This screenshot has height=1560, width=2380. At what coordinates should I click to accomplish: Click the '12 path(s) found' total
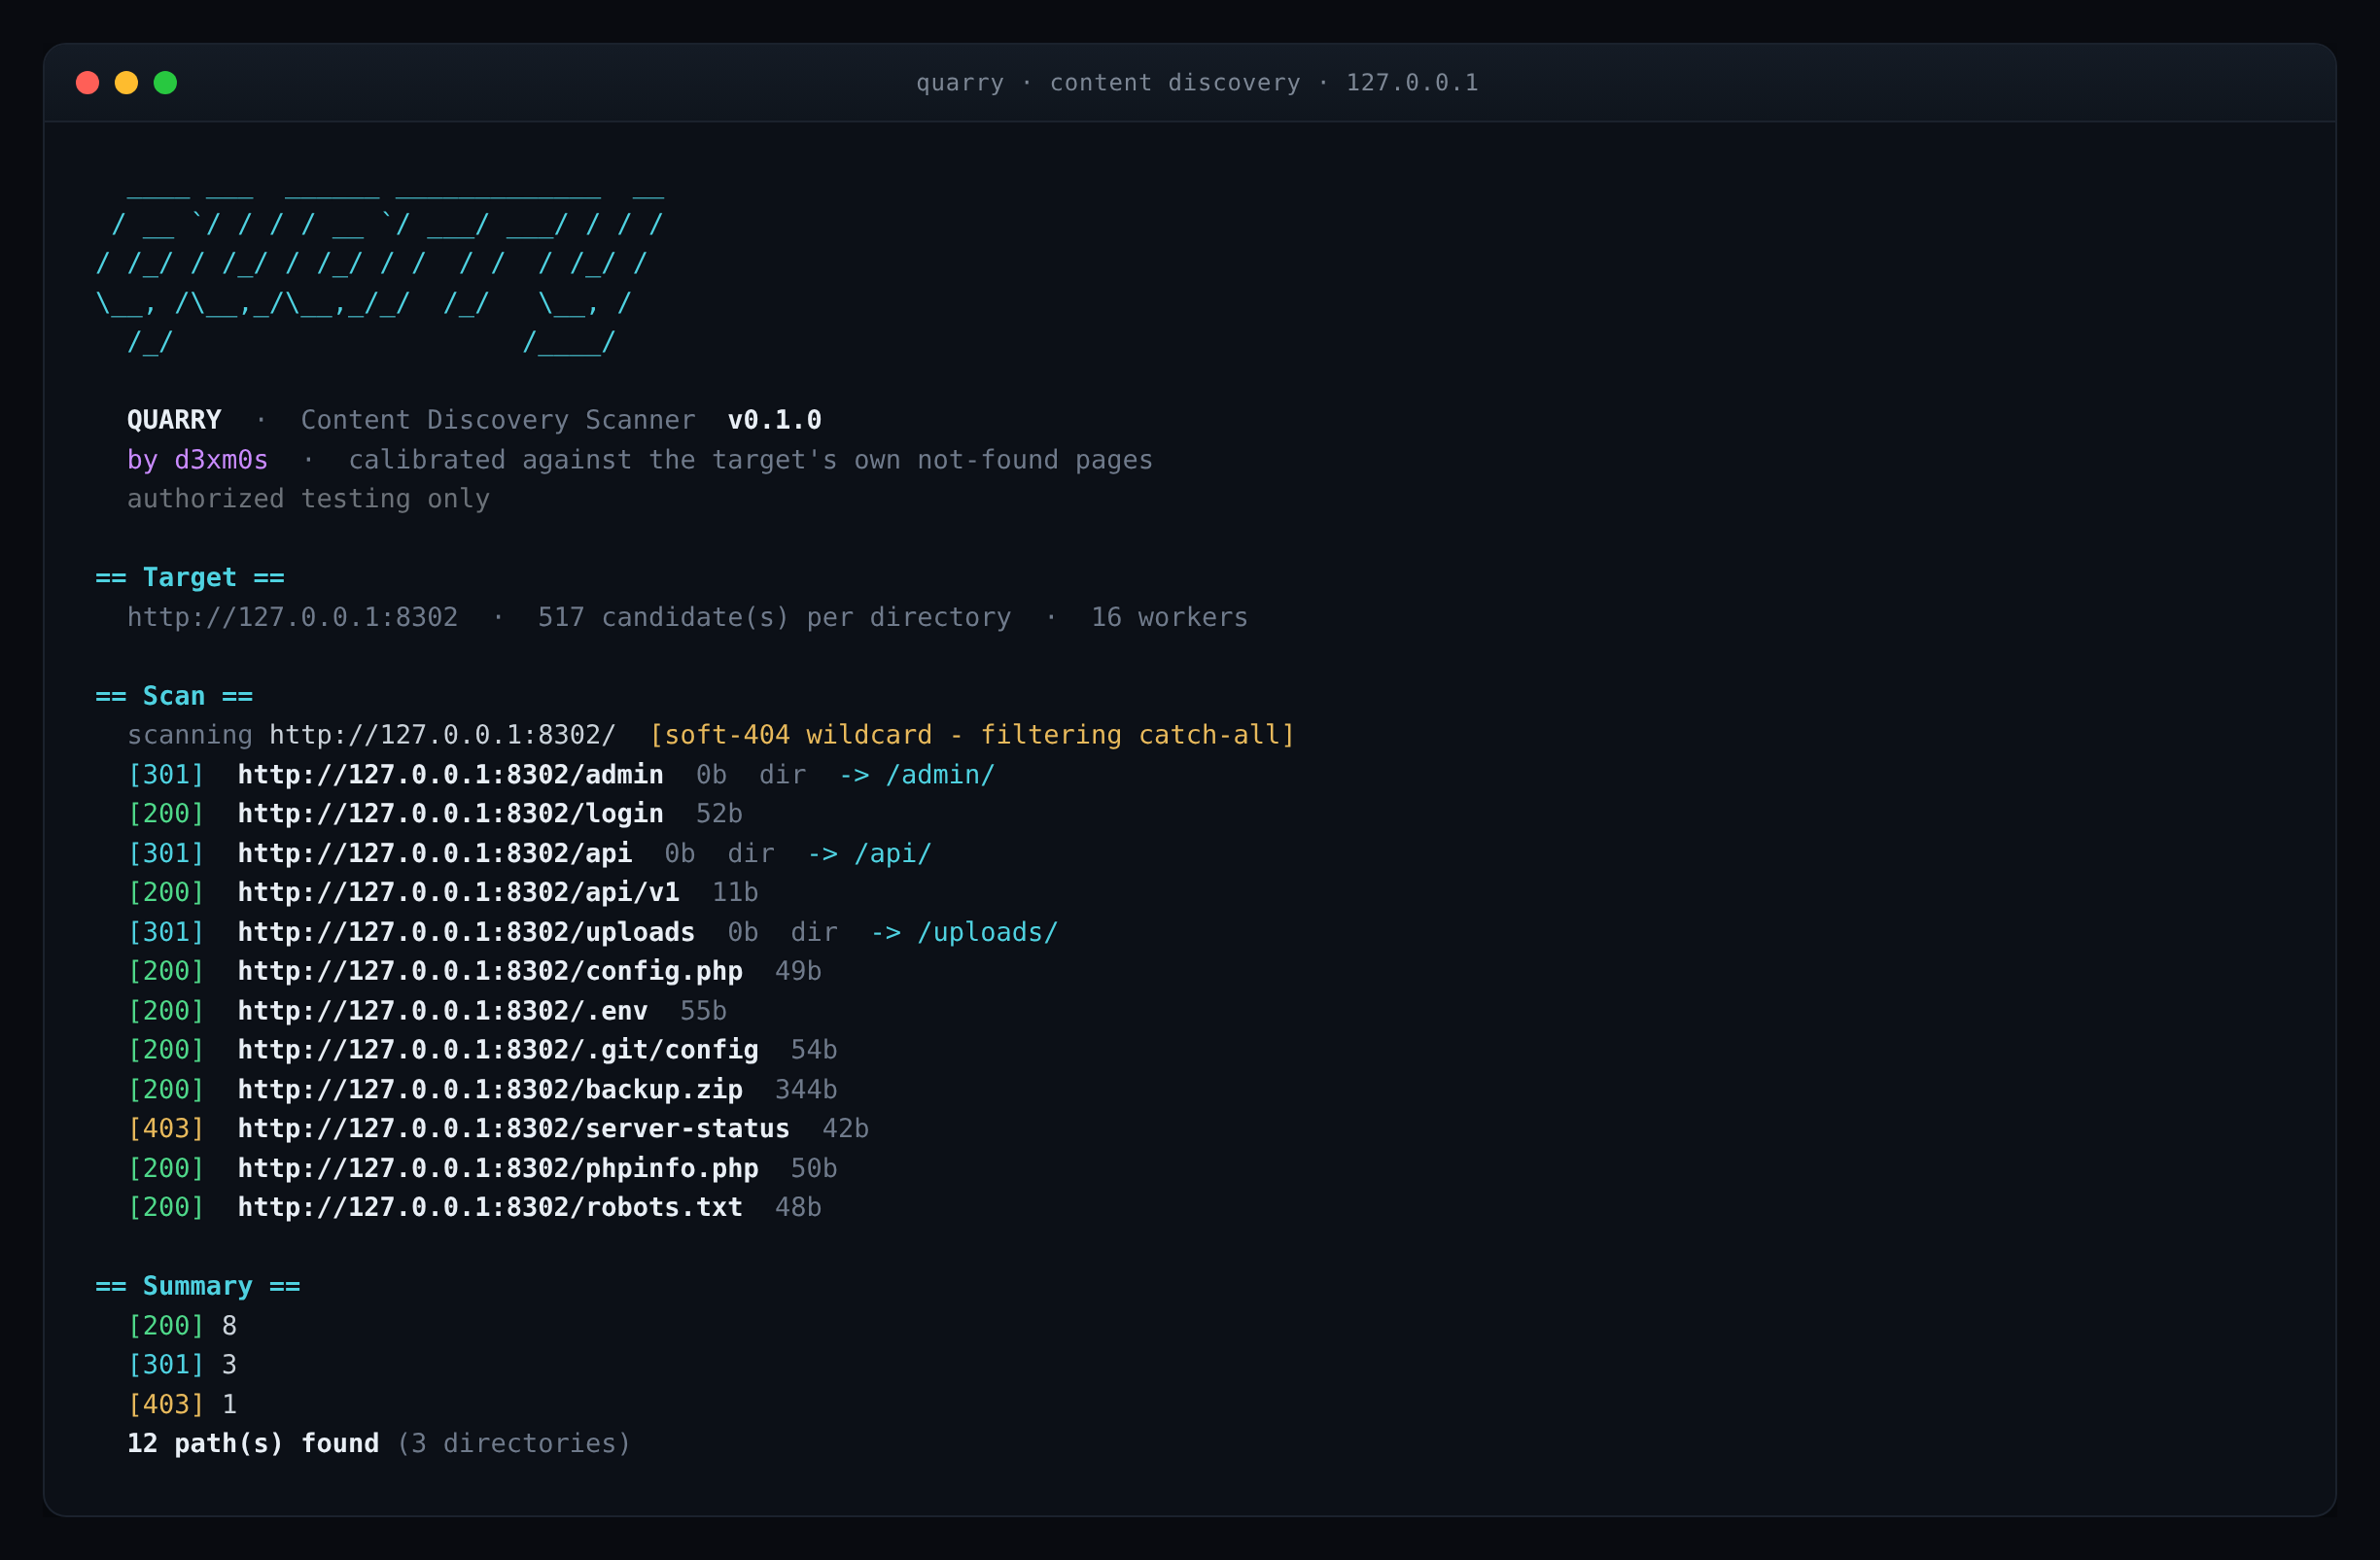pos(253,1444)
